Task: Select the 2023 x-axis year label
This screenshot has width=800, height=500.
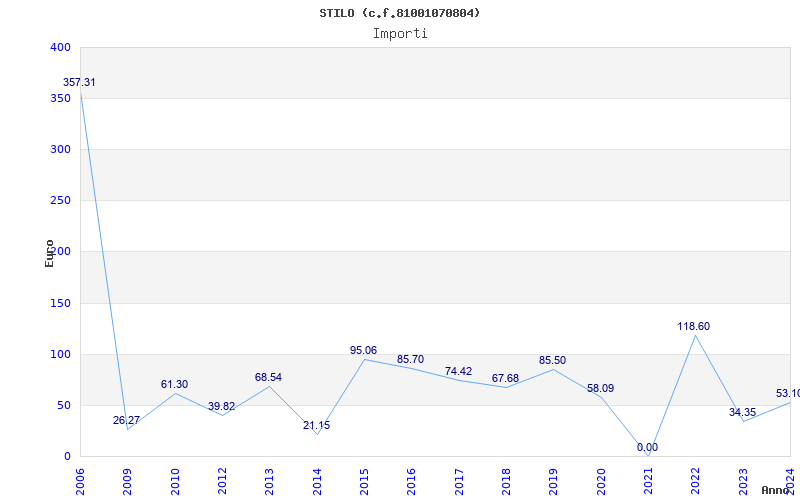Action: [743, 481]
